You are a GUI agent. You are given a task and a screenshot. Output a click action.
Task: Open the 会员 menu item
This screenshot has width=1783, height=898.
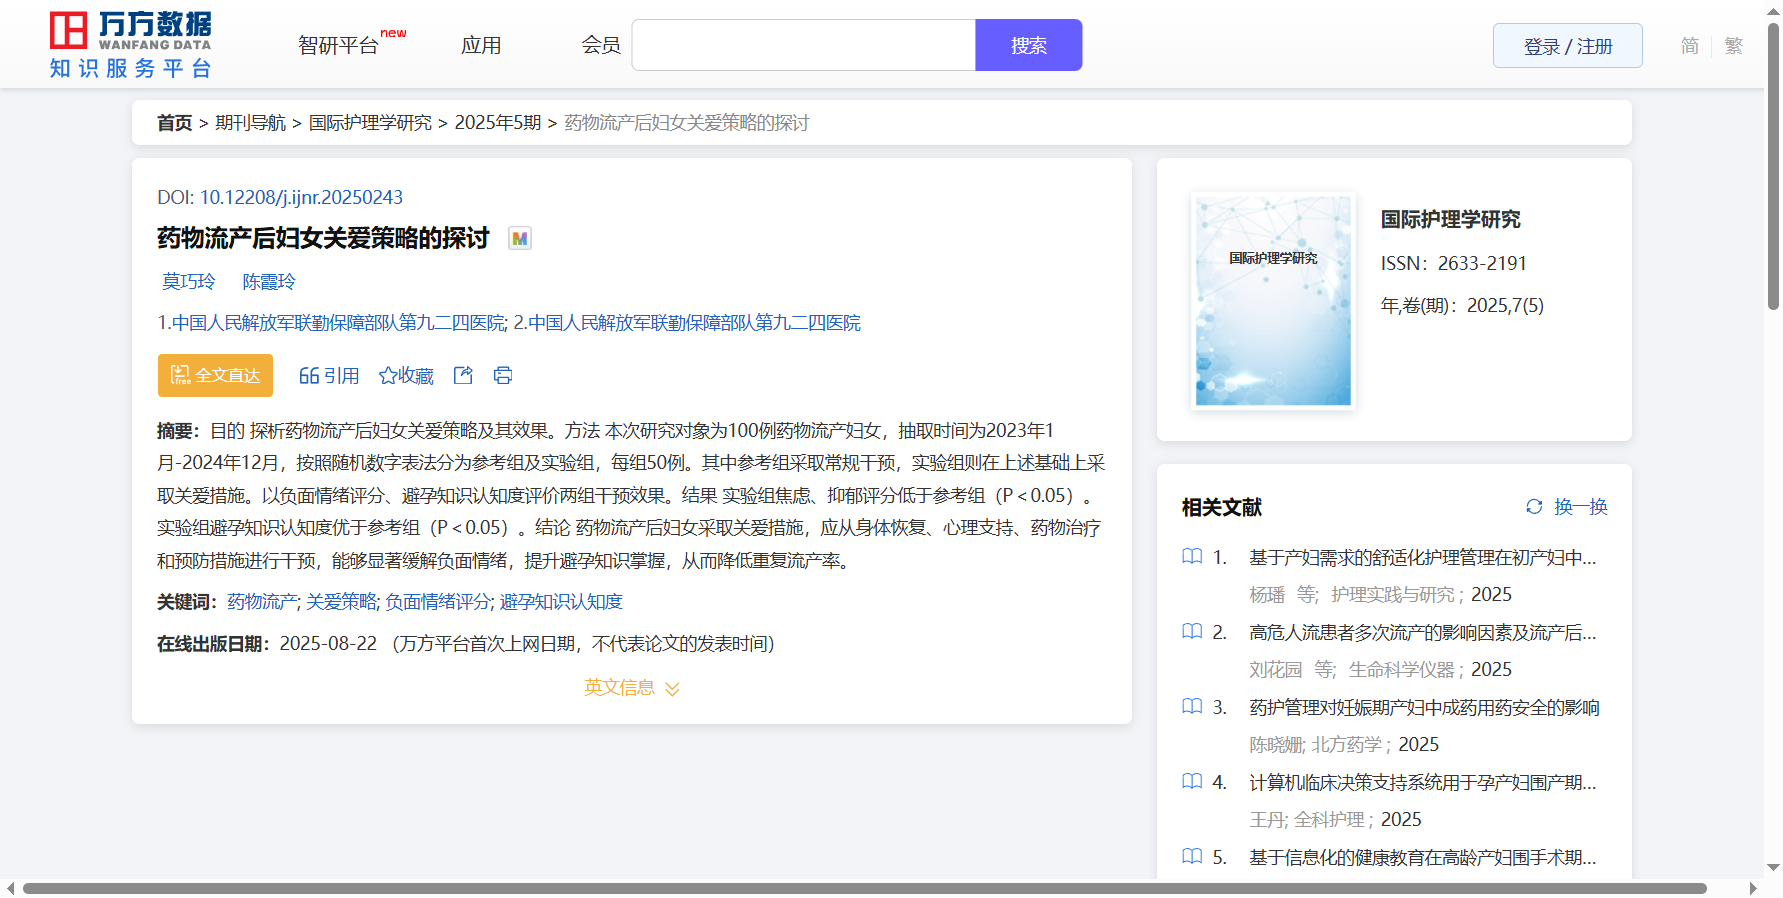(x=601, y=46)
